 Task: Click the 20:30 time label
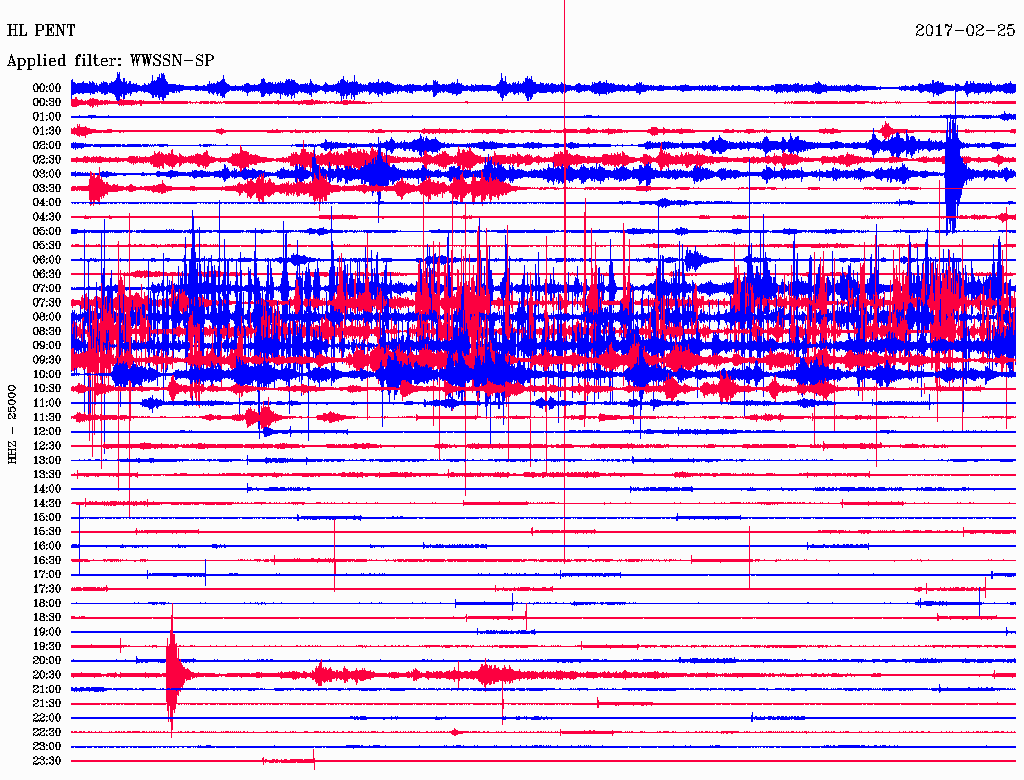[47, 675]
